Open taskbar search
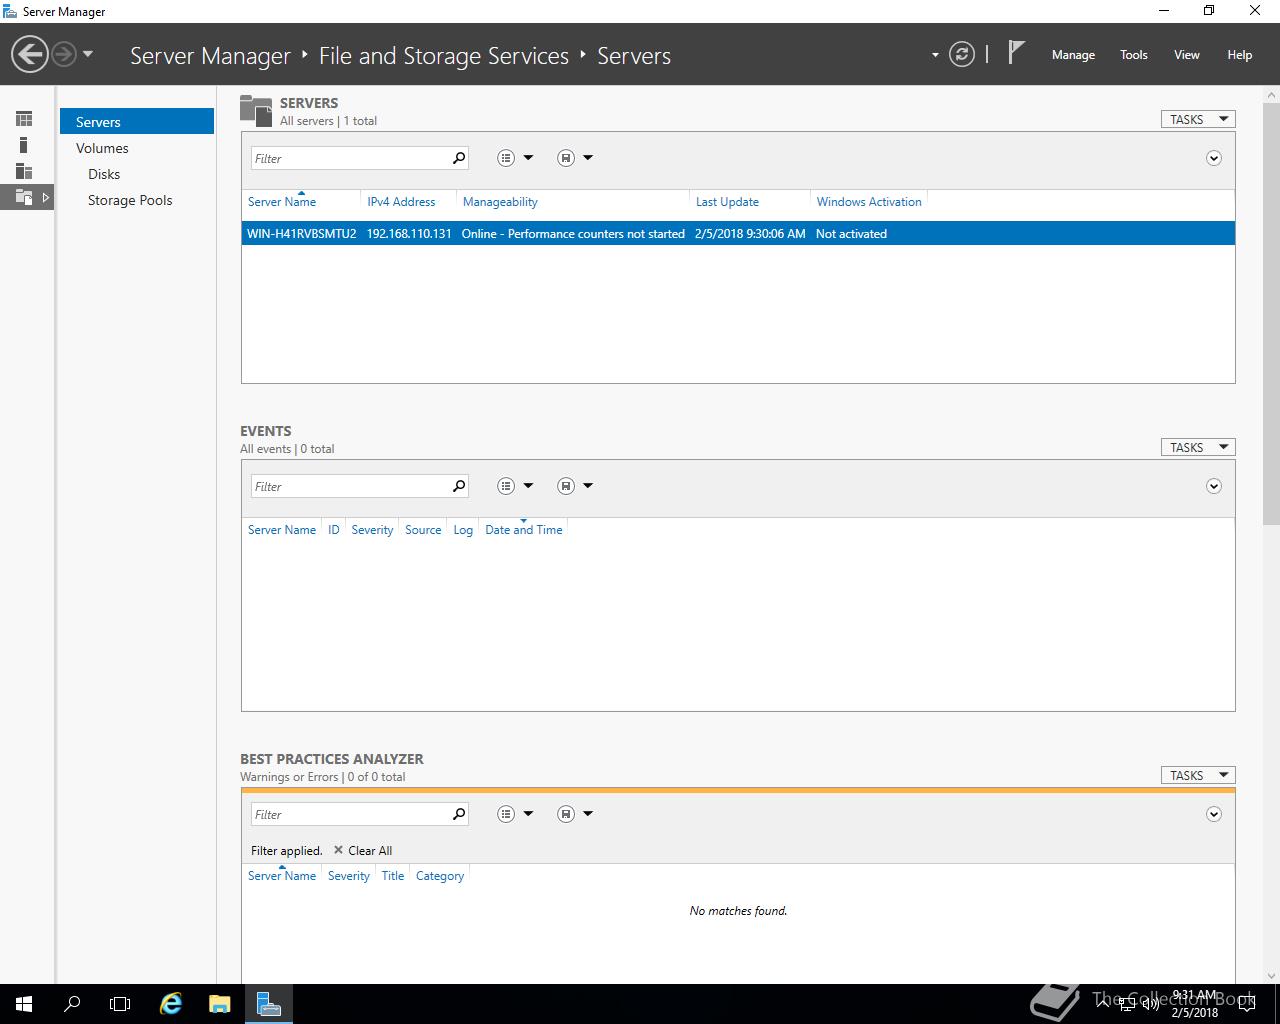The image size is (1280, 1024). pyautogui.click(x=72, y=1004)
